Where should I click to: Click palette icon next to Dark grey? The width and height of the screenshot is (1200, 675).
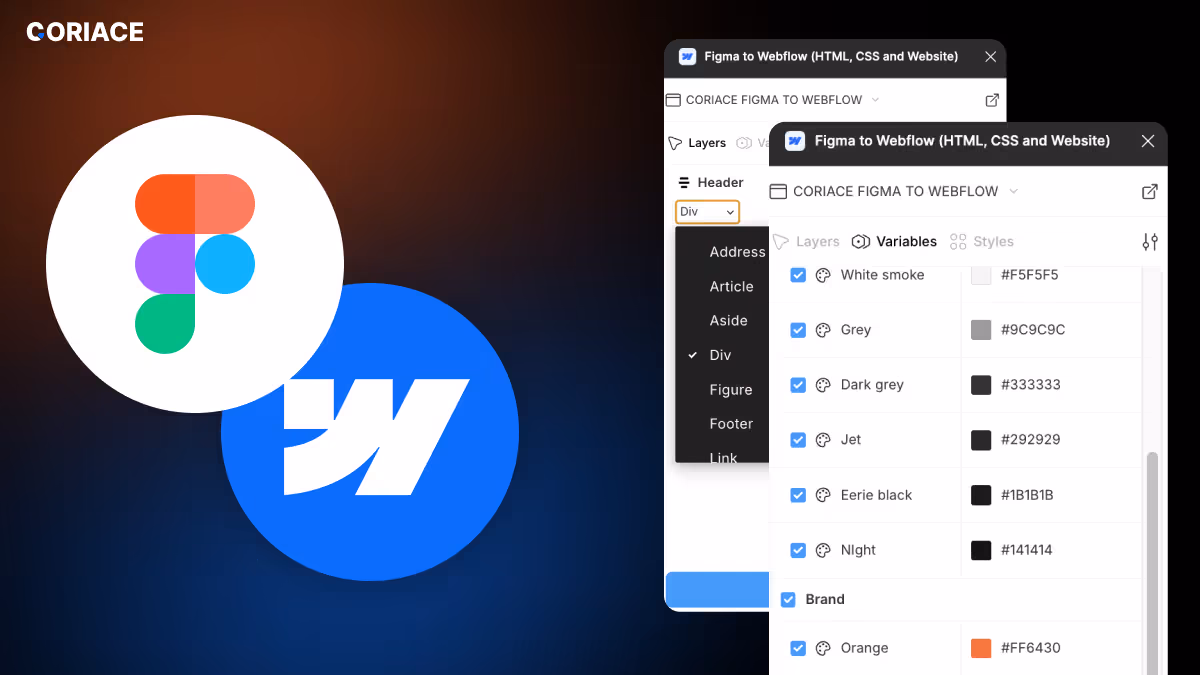[823, 385]
